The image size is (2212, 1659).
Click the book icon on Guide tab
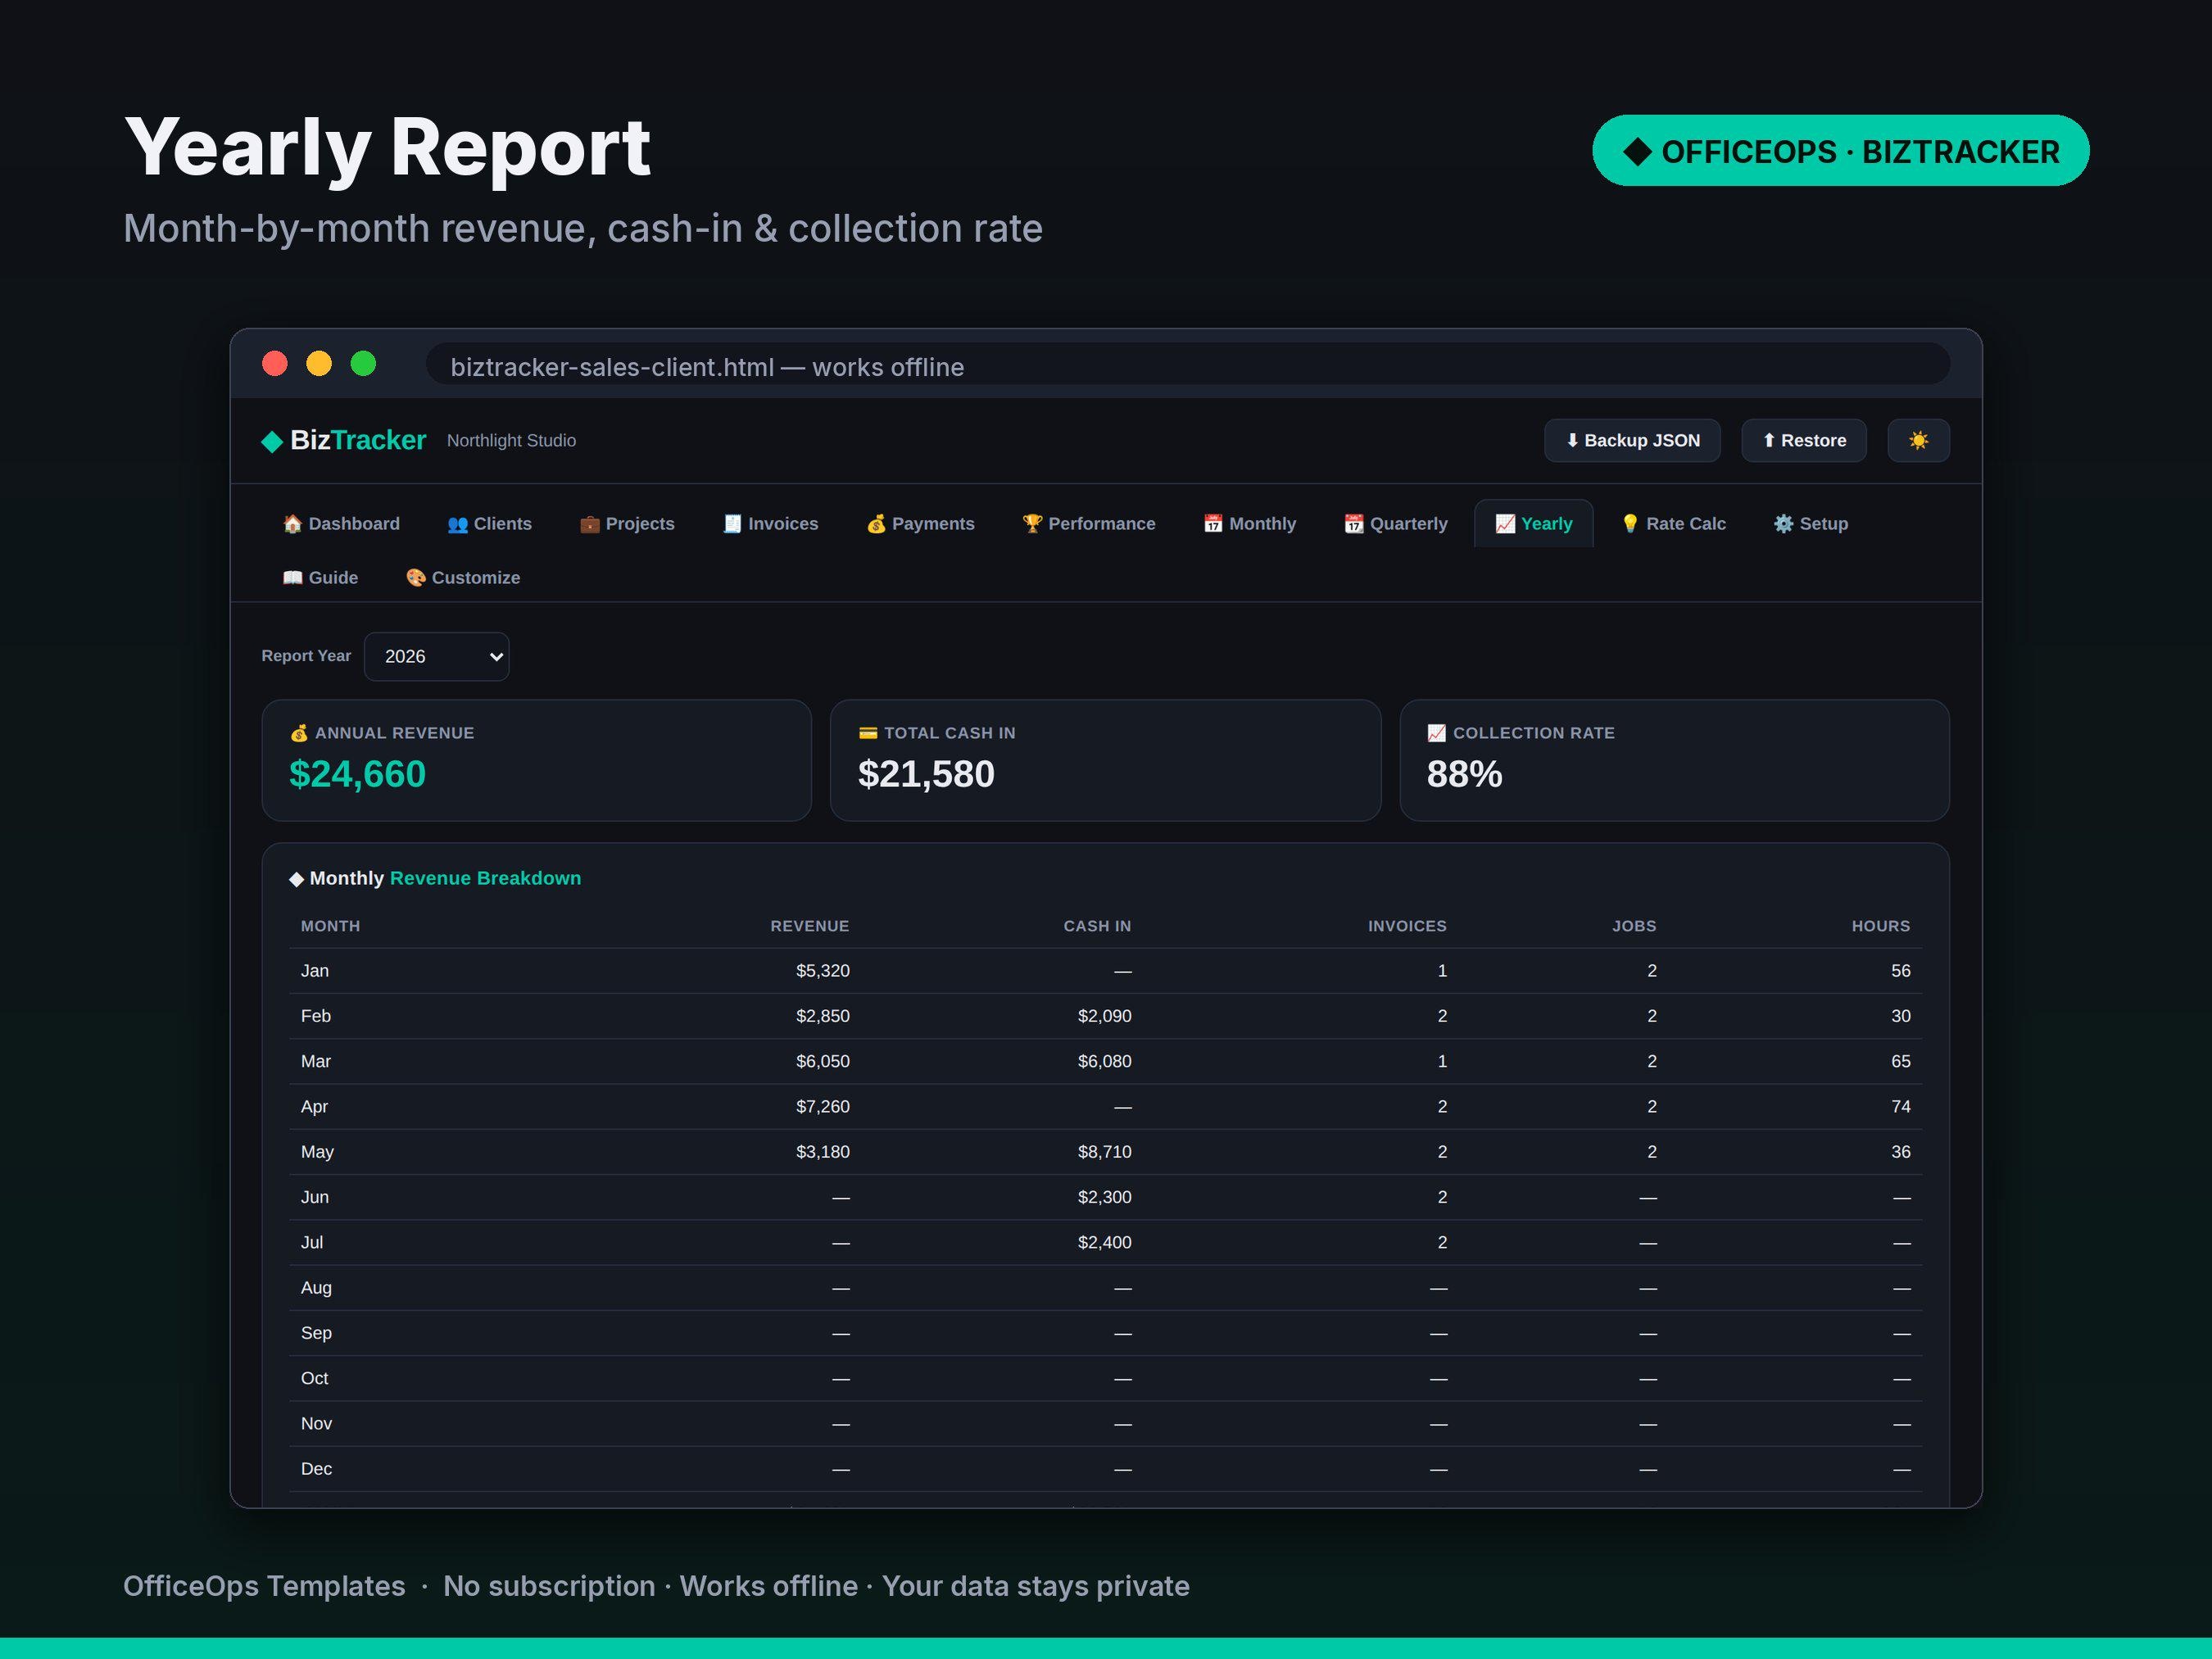(292, 578)
